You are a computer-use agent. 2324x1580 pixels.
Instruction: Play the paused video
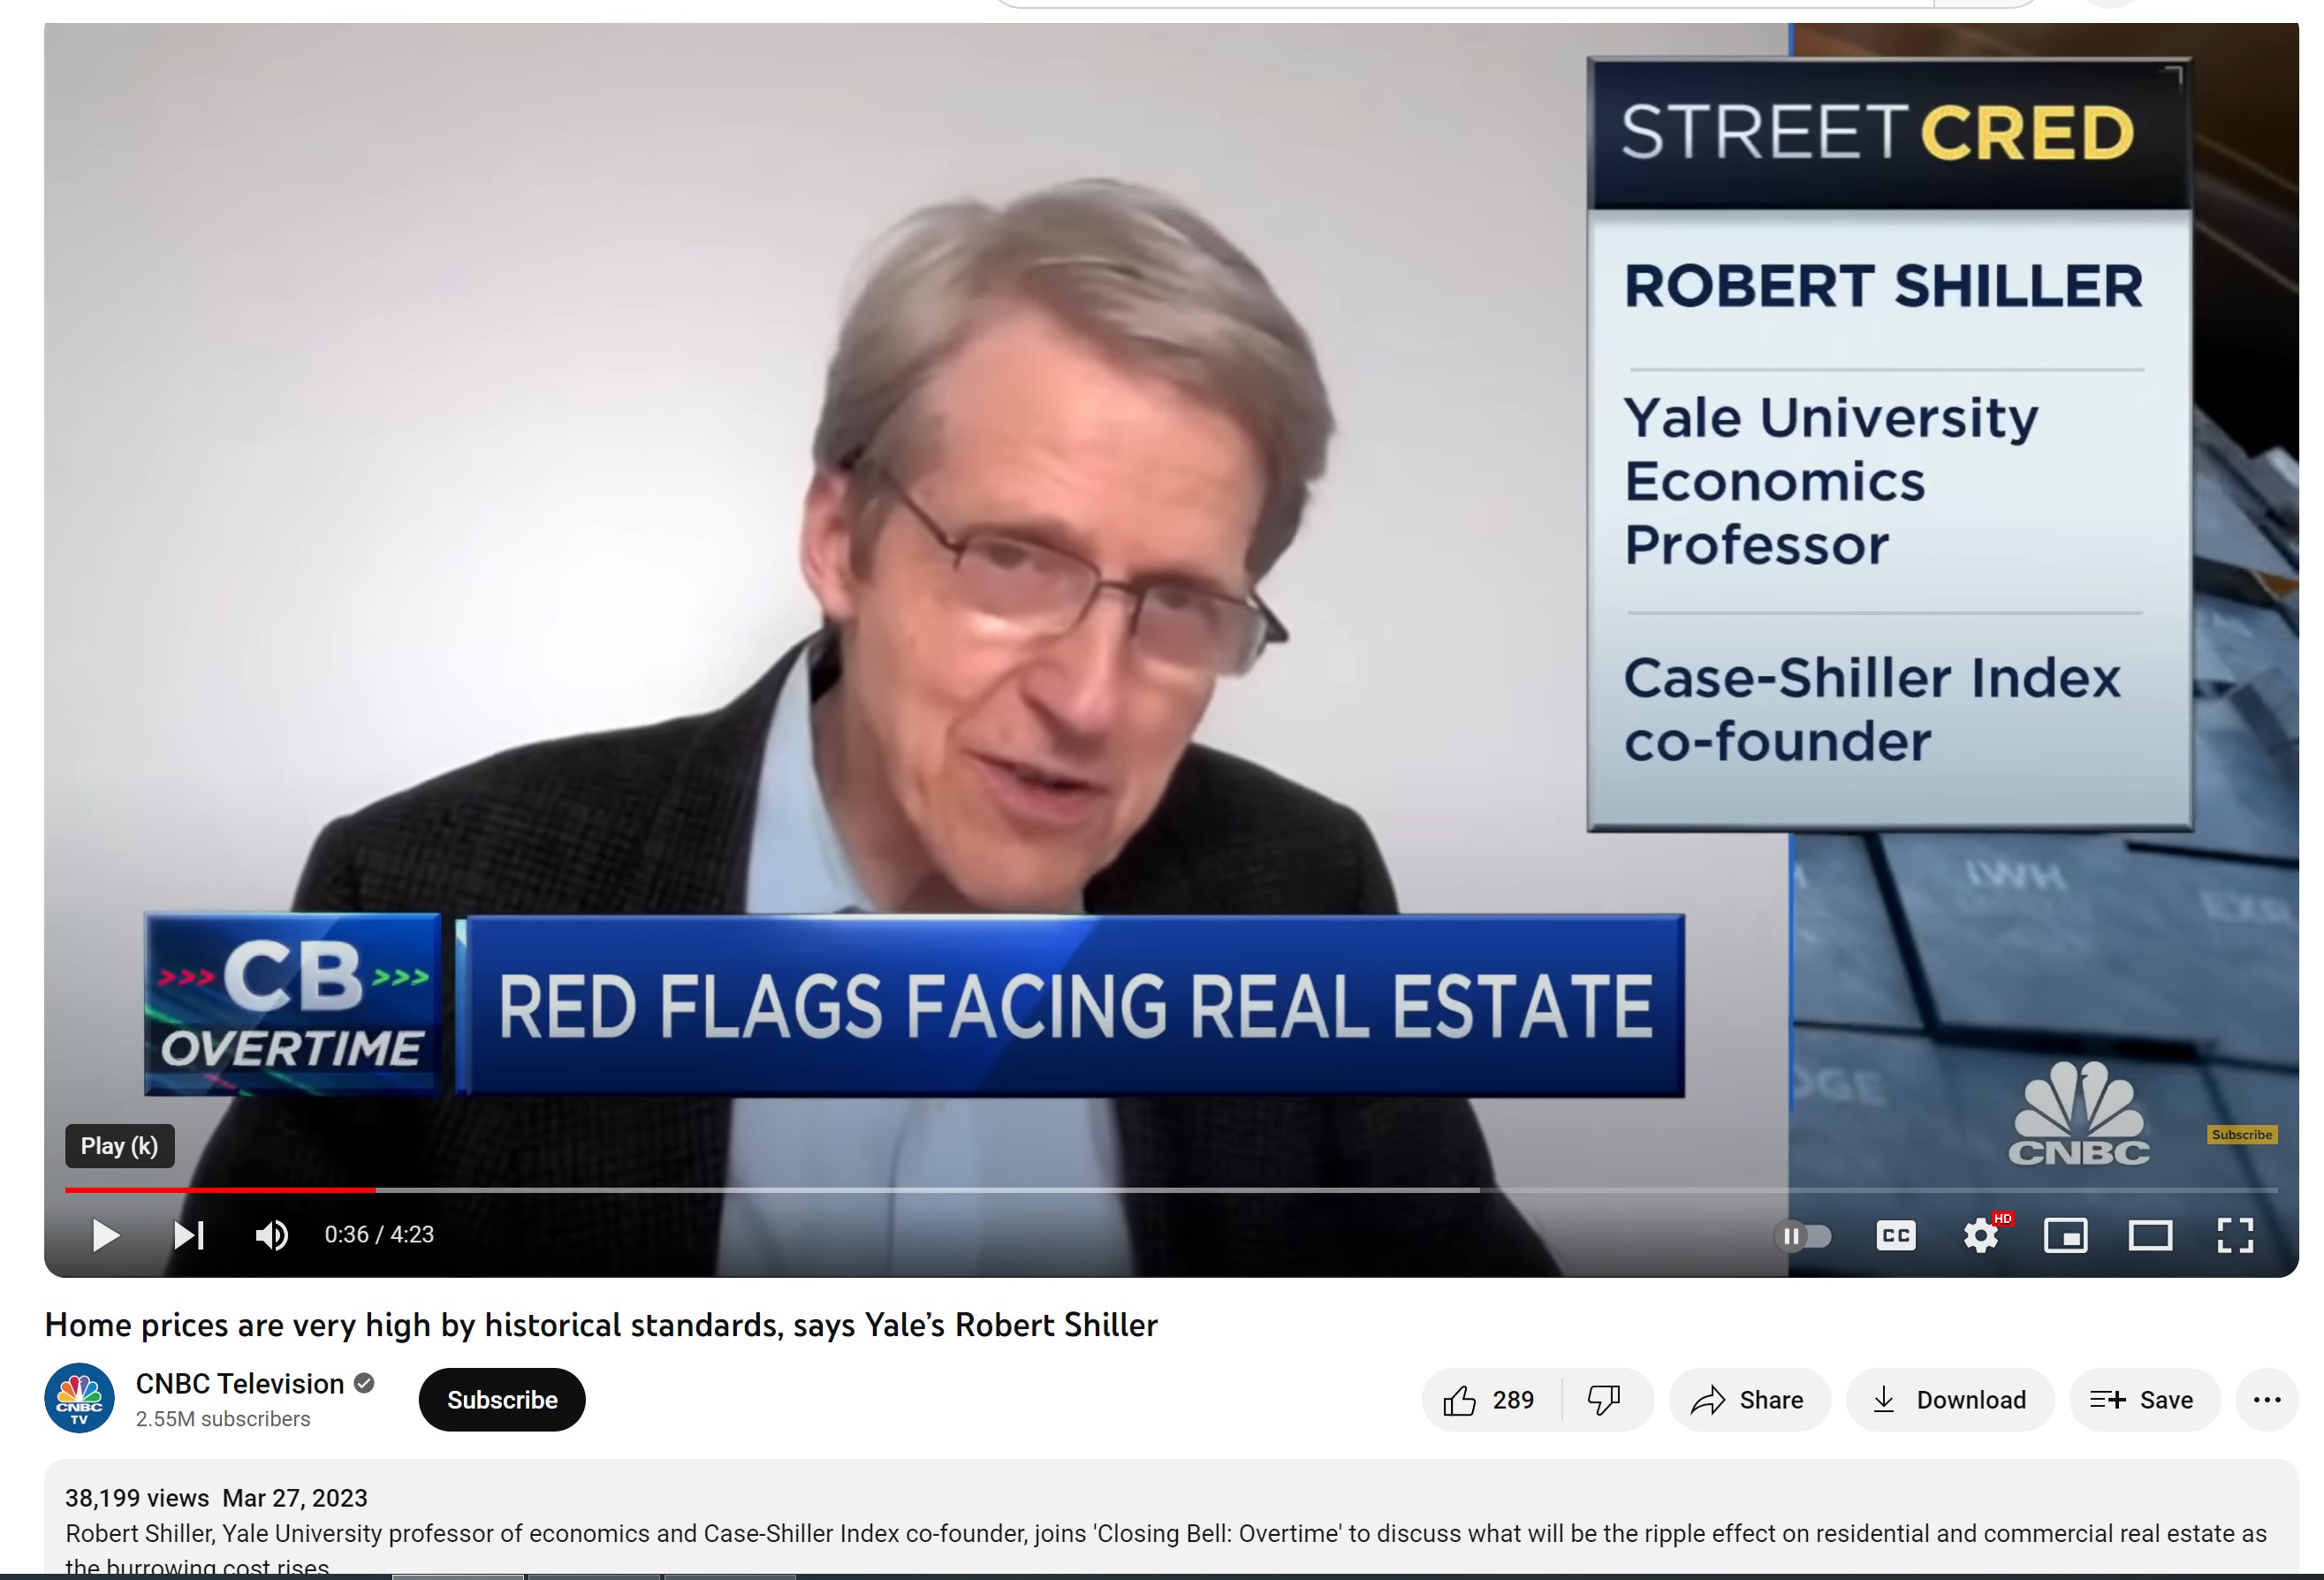click(105, 1235)
